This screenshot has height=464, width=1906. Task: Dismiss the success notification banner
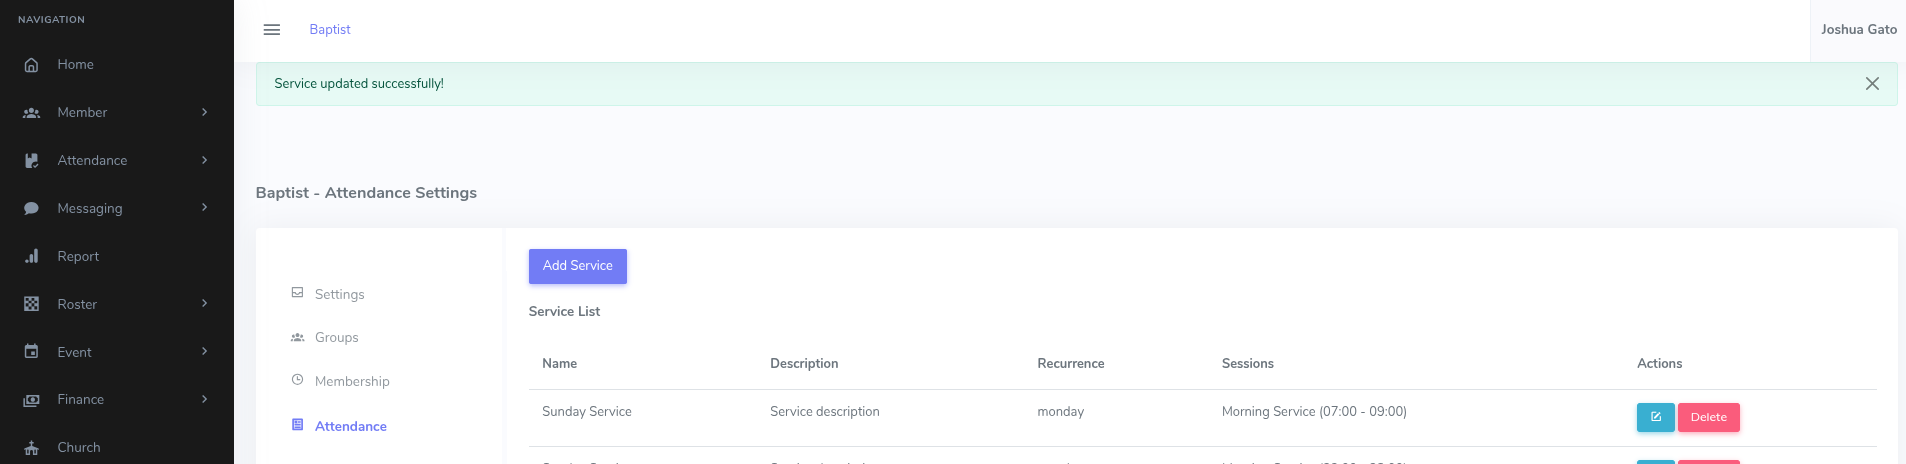pos(1872,84)
